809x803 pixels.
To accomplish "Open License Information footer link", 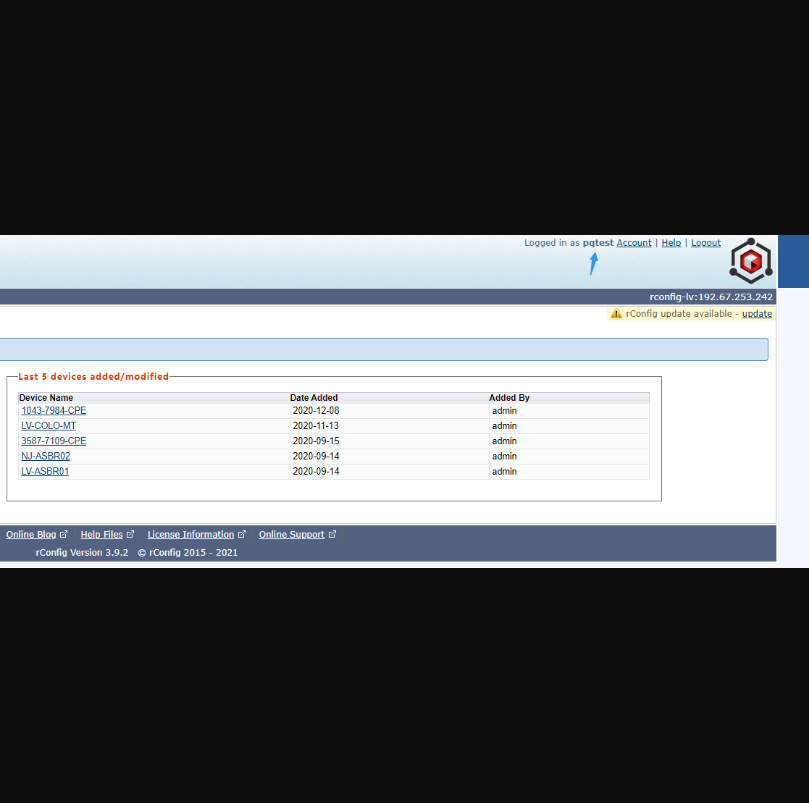I will click(x=190, y=535).
